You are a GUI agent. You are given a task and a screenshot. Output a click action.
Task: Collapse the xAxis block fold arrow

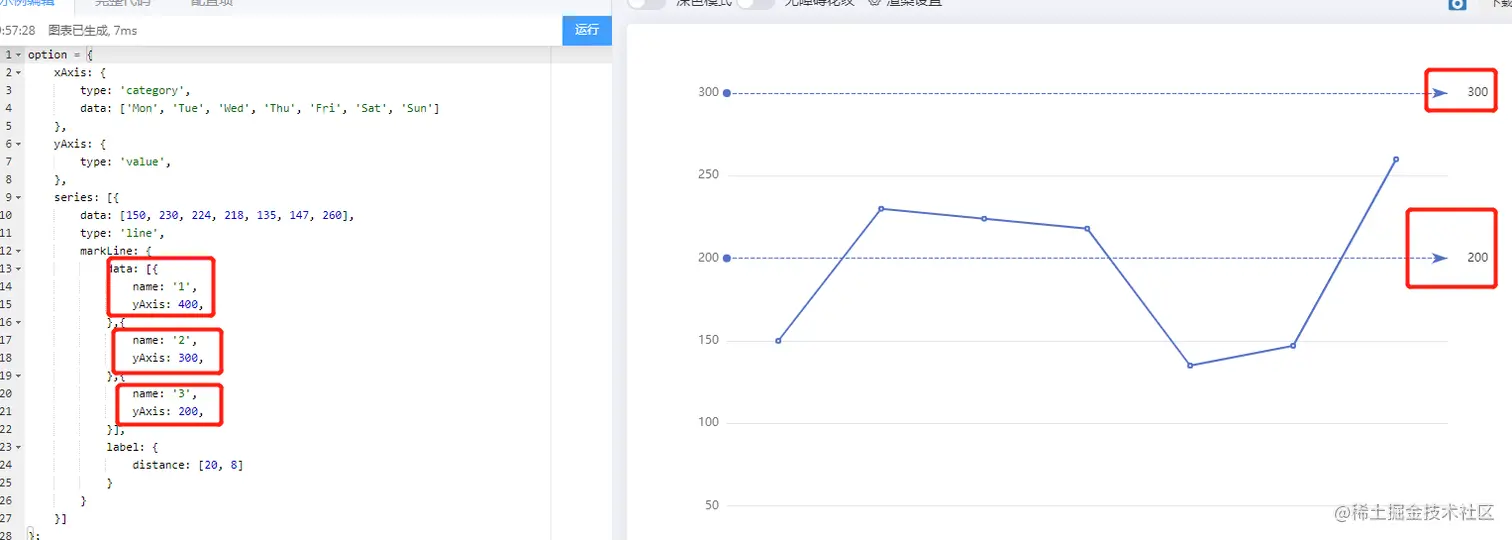(x=18, y=72)
